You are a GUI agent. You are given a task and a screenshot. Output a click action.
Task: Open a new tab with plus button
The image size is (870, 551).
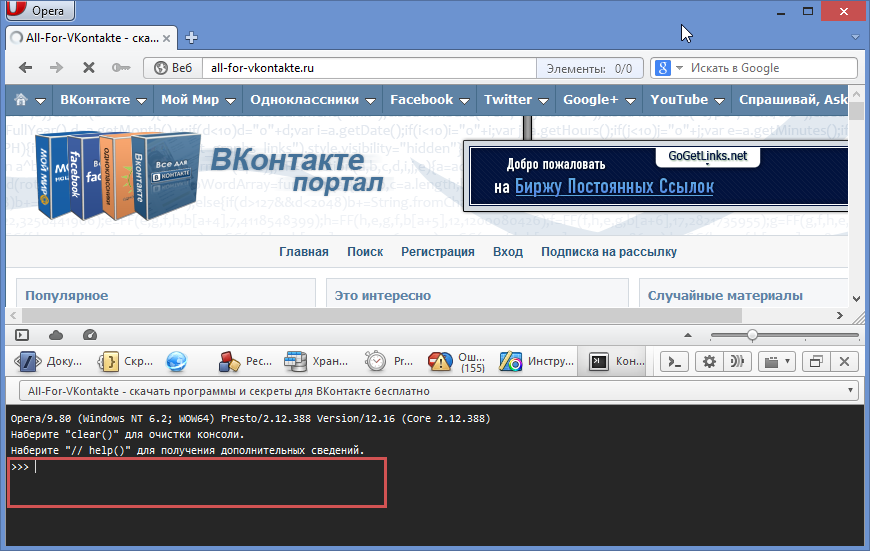pyautogui.click(x=191, y=38)
